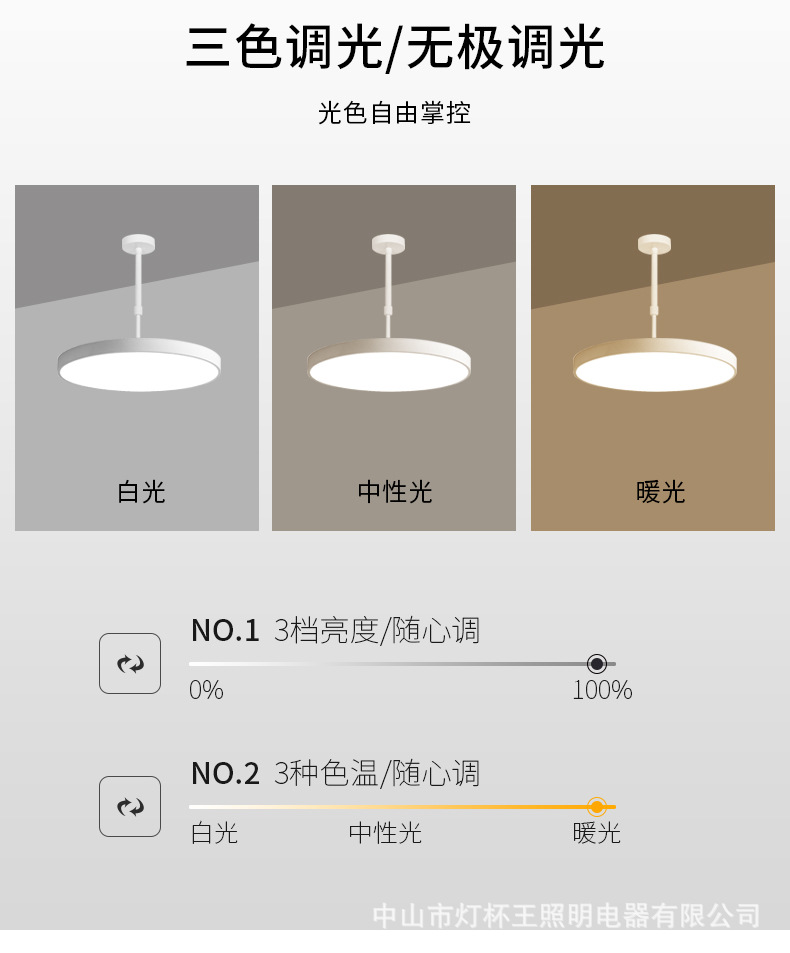This screenshot has height=953, width=790.
Task: Click the 中性光 caption under the middle lamp
Action: coord(395,492)
